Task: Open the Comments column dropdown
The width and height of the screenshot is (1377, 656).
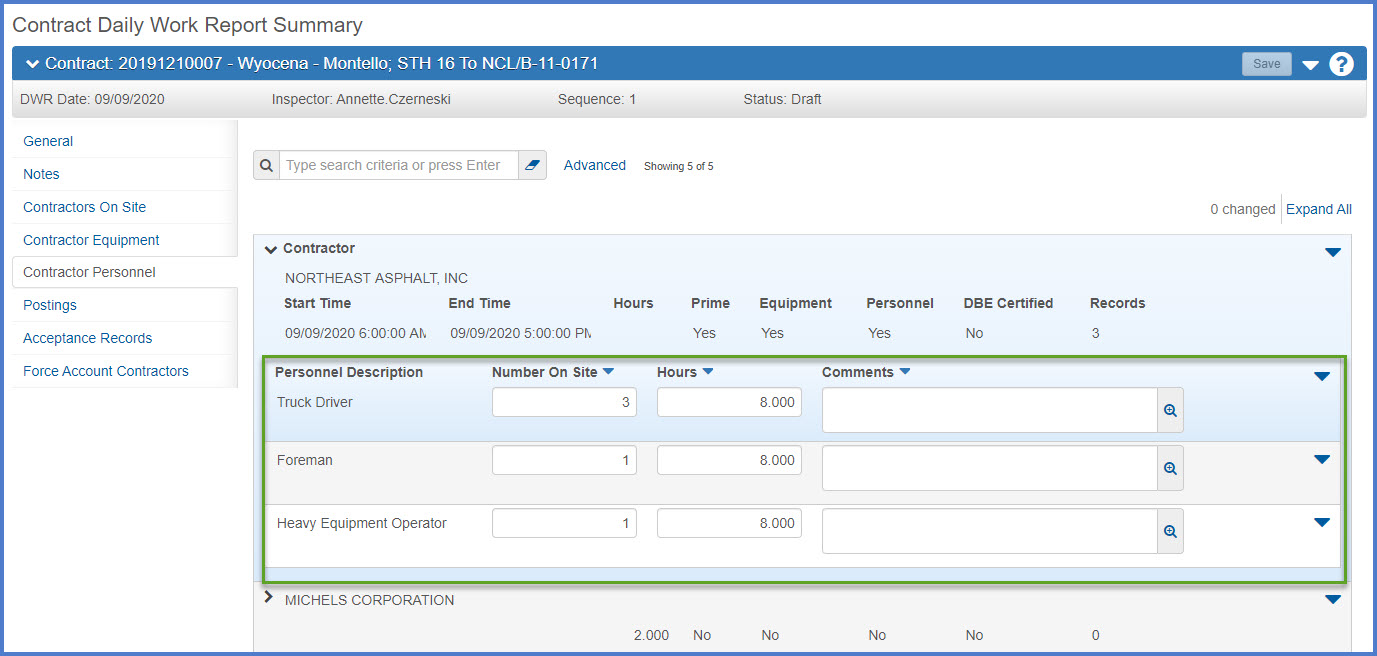Action: [905, 372]
